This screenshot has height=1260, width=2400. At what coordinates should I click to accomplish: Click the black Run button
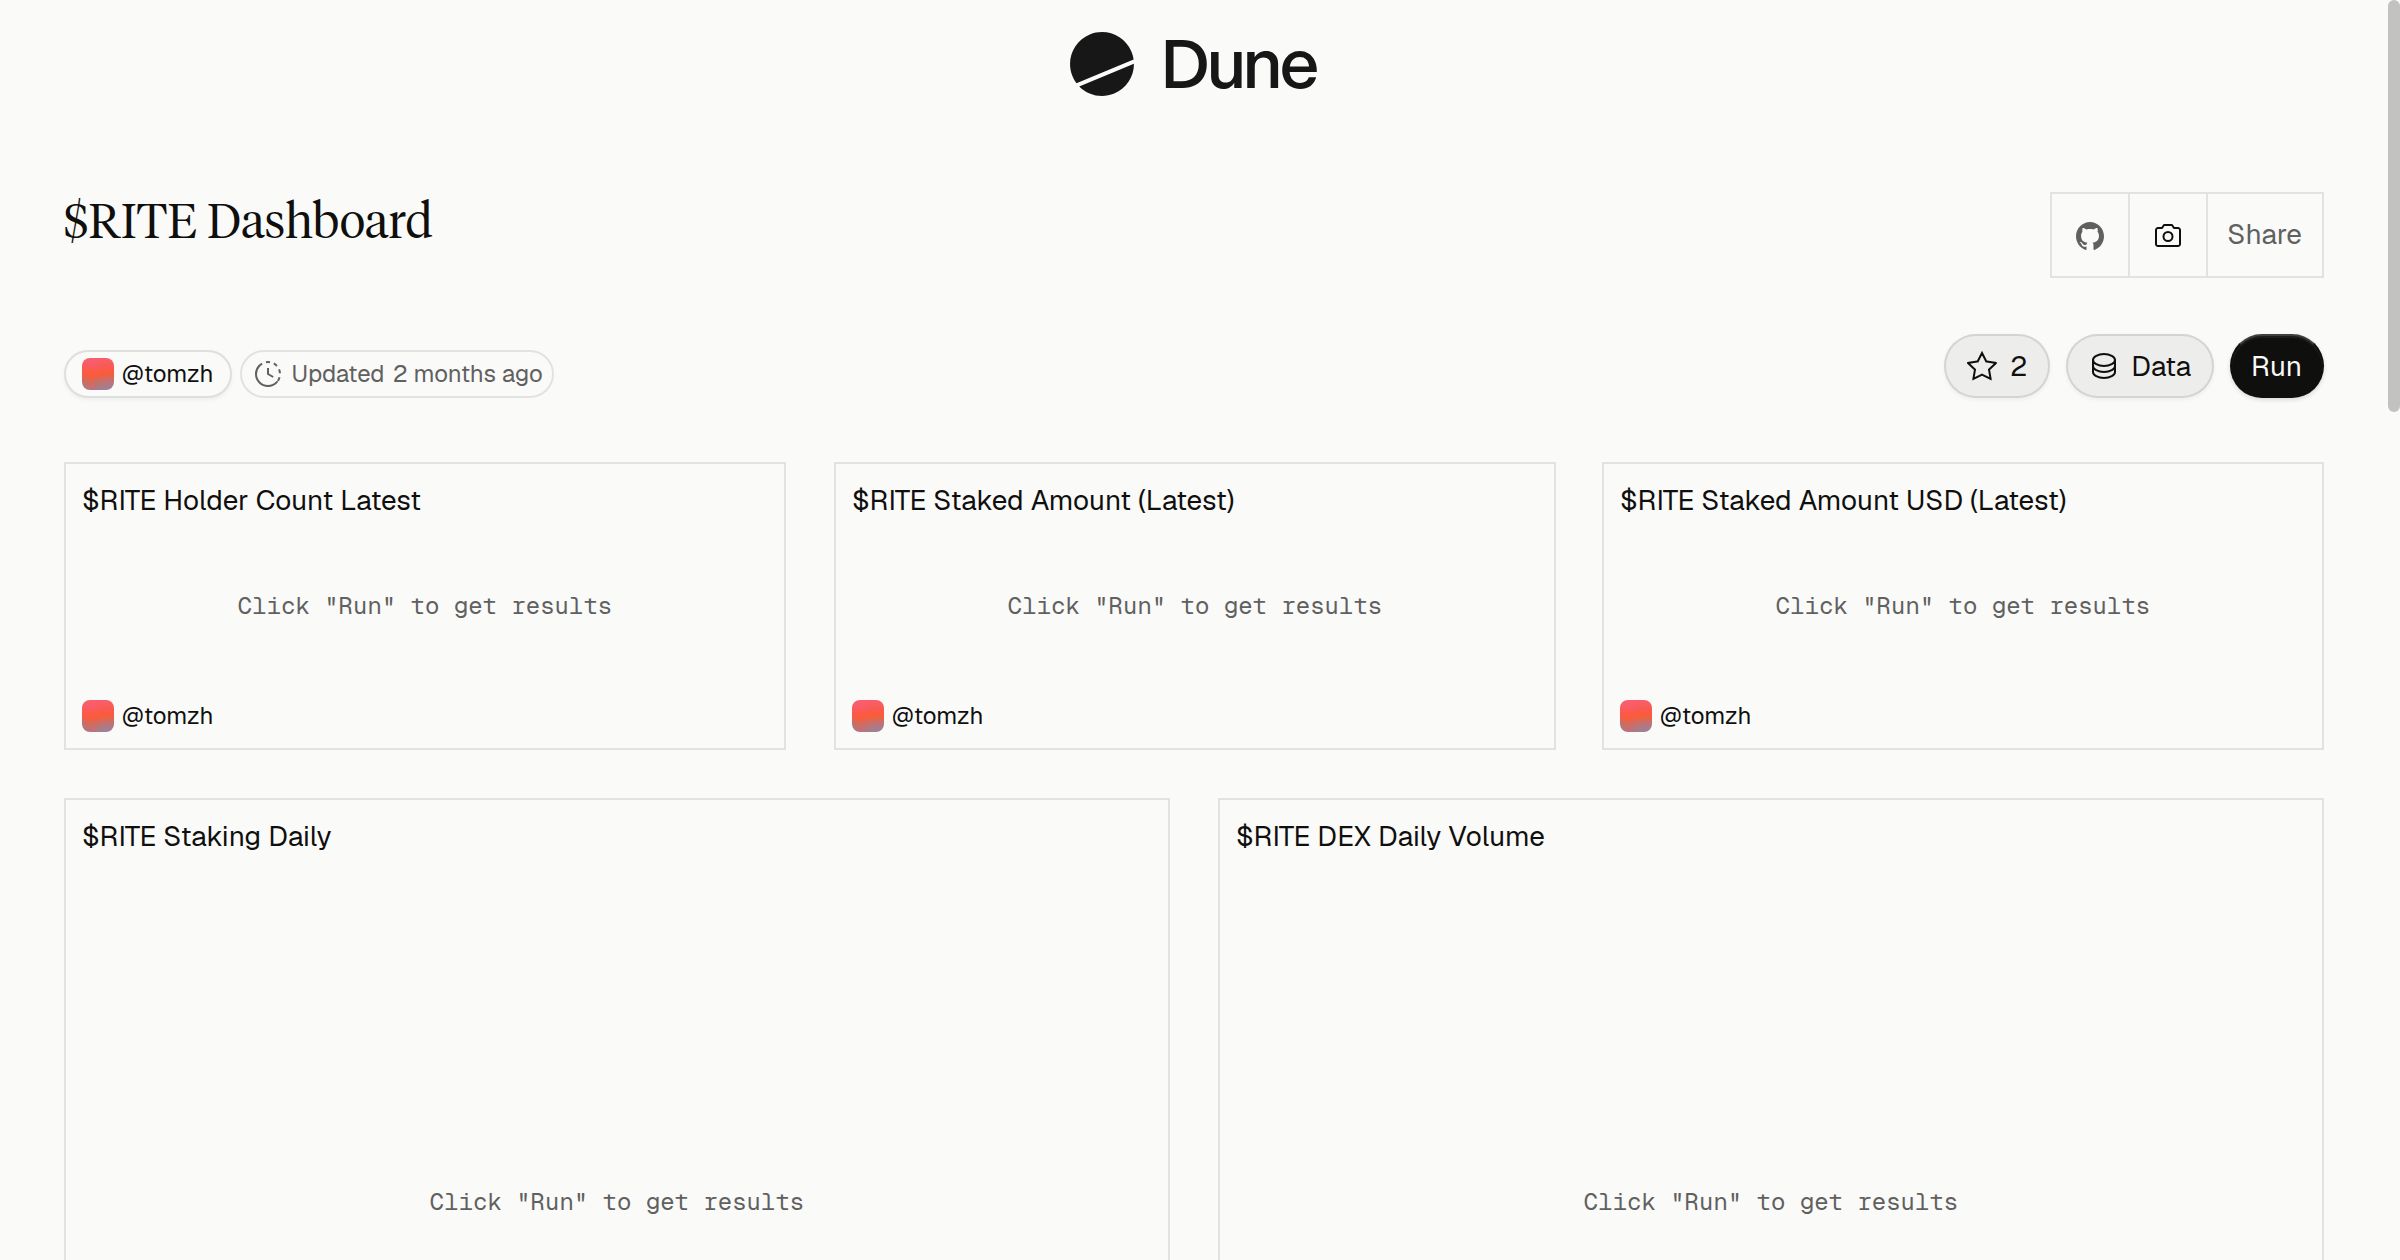tap(2276, 366)
